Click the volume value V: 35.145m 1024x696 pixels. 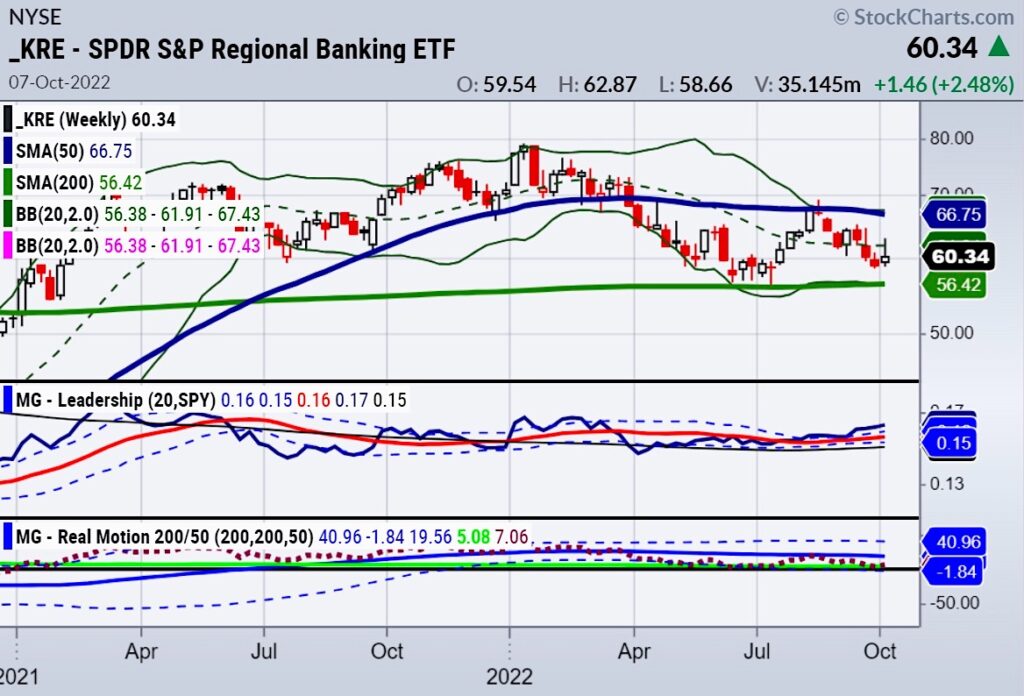coord(807,84)
